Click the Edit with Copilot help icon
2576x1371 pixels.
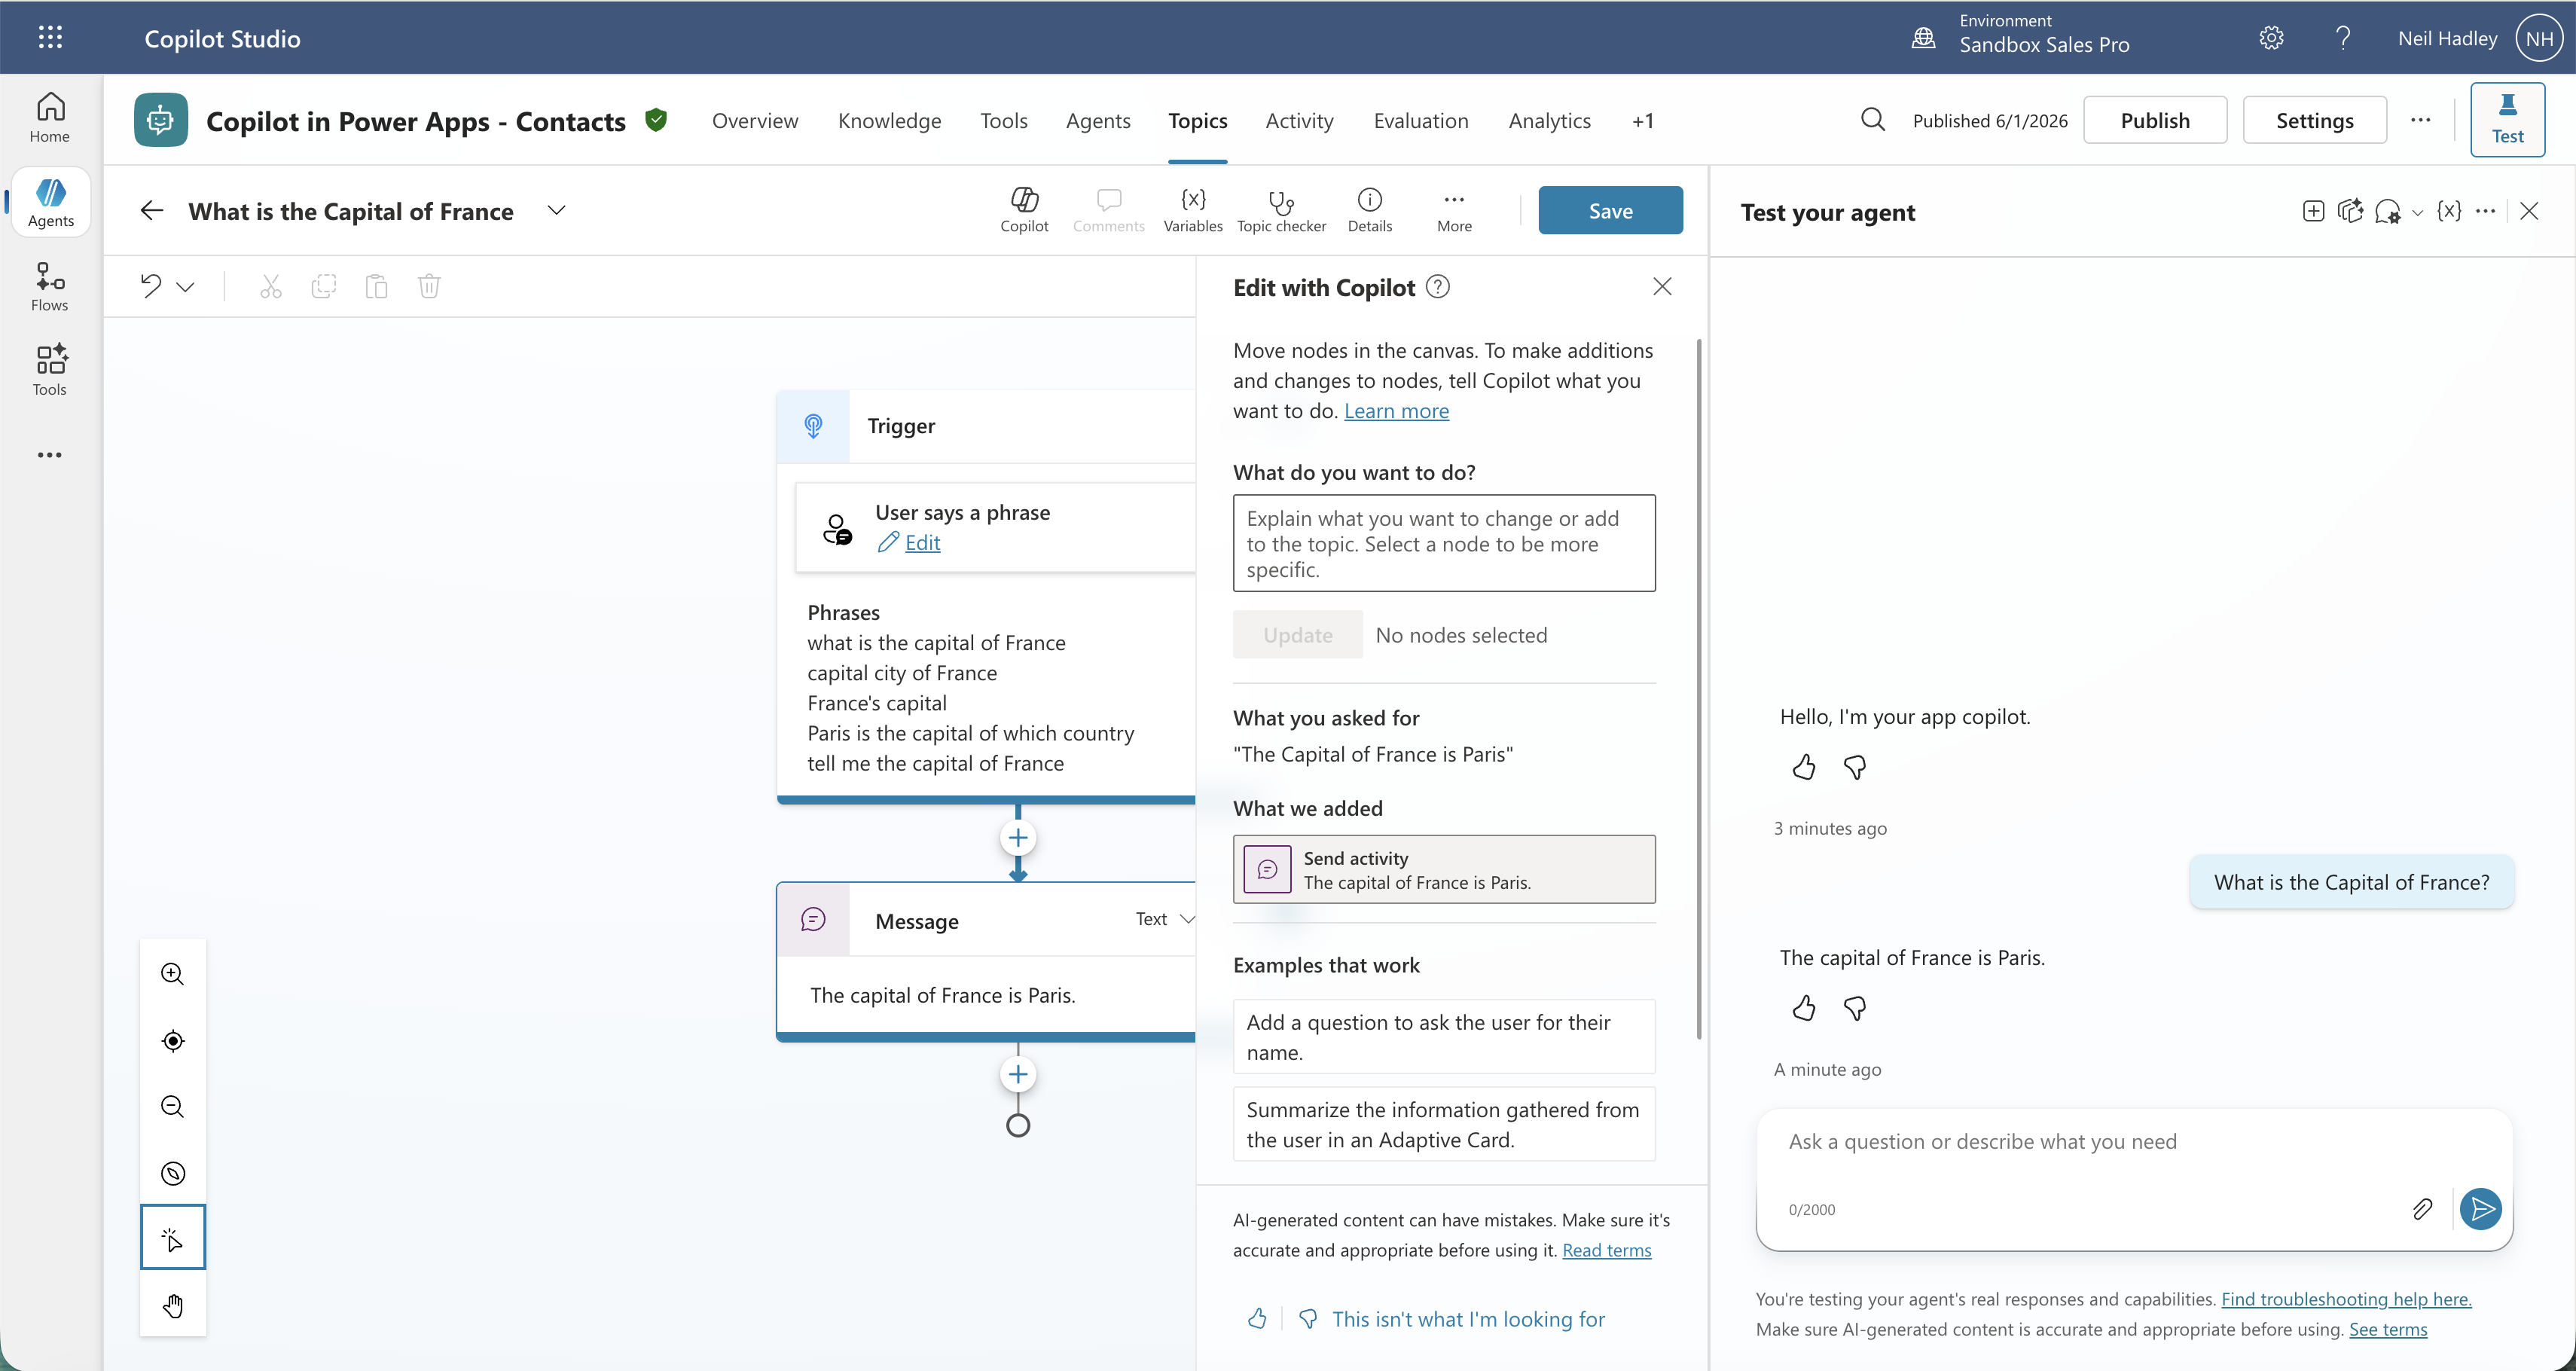pyautogui.click(x=1438, y=287)
